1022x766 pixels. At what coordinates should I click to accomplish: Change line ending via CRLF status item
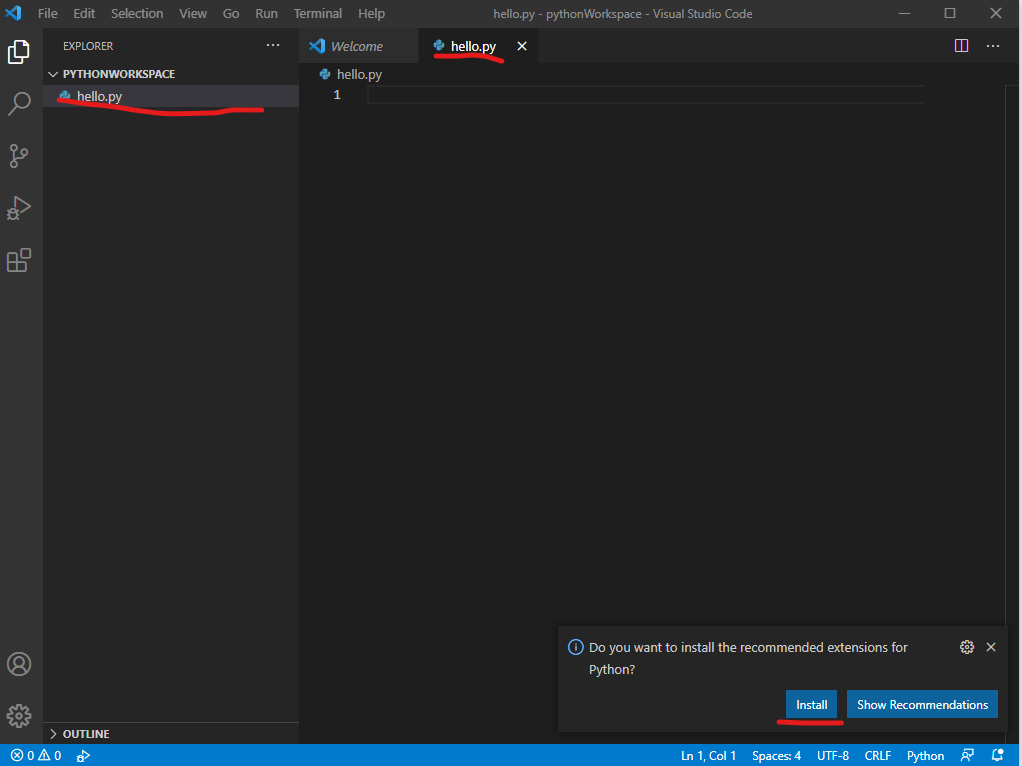(878, 756)
